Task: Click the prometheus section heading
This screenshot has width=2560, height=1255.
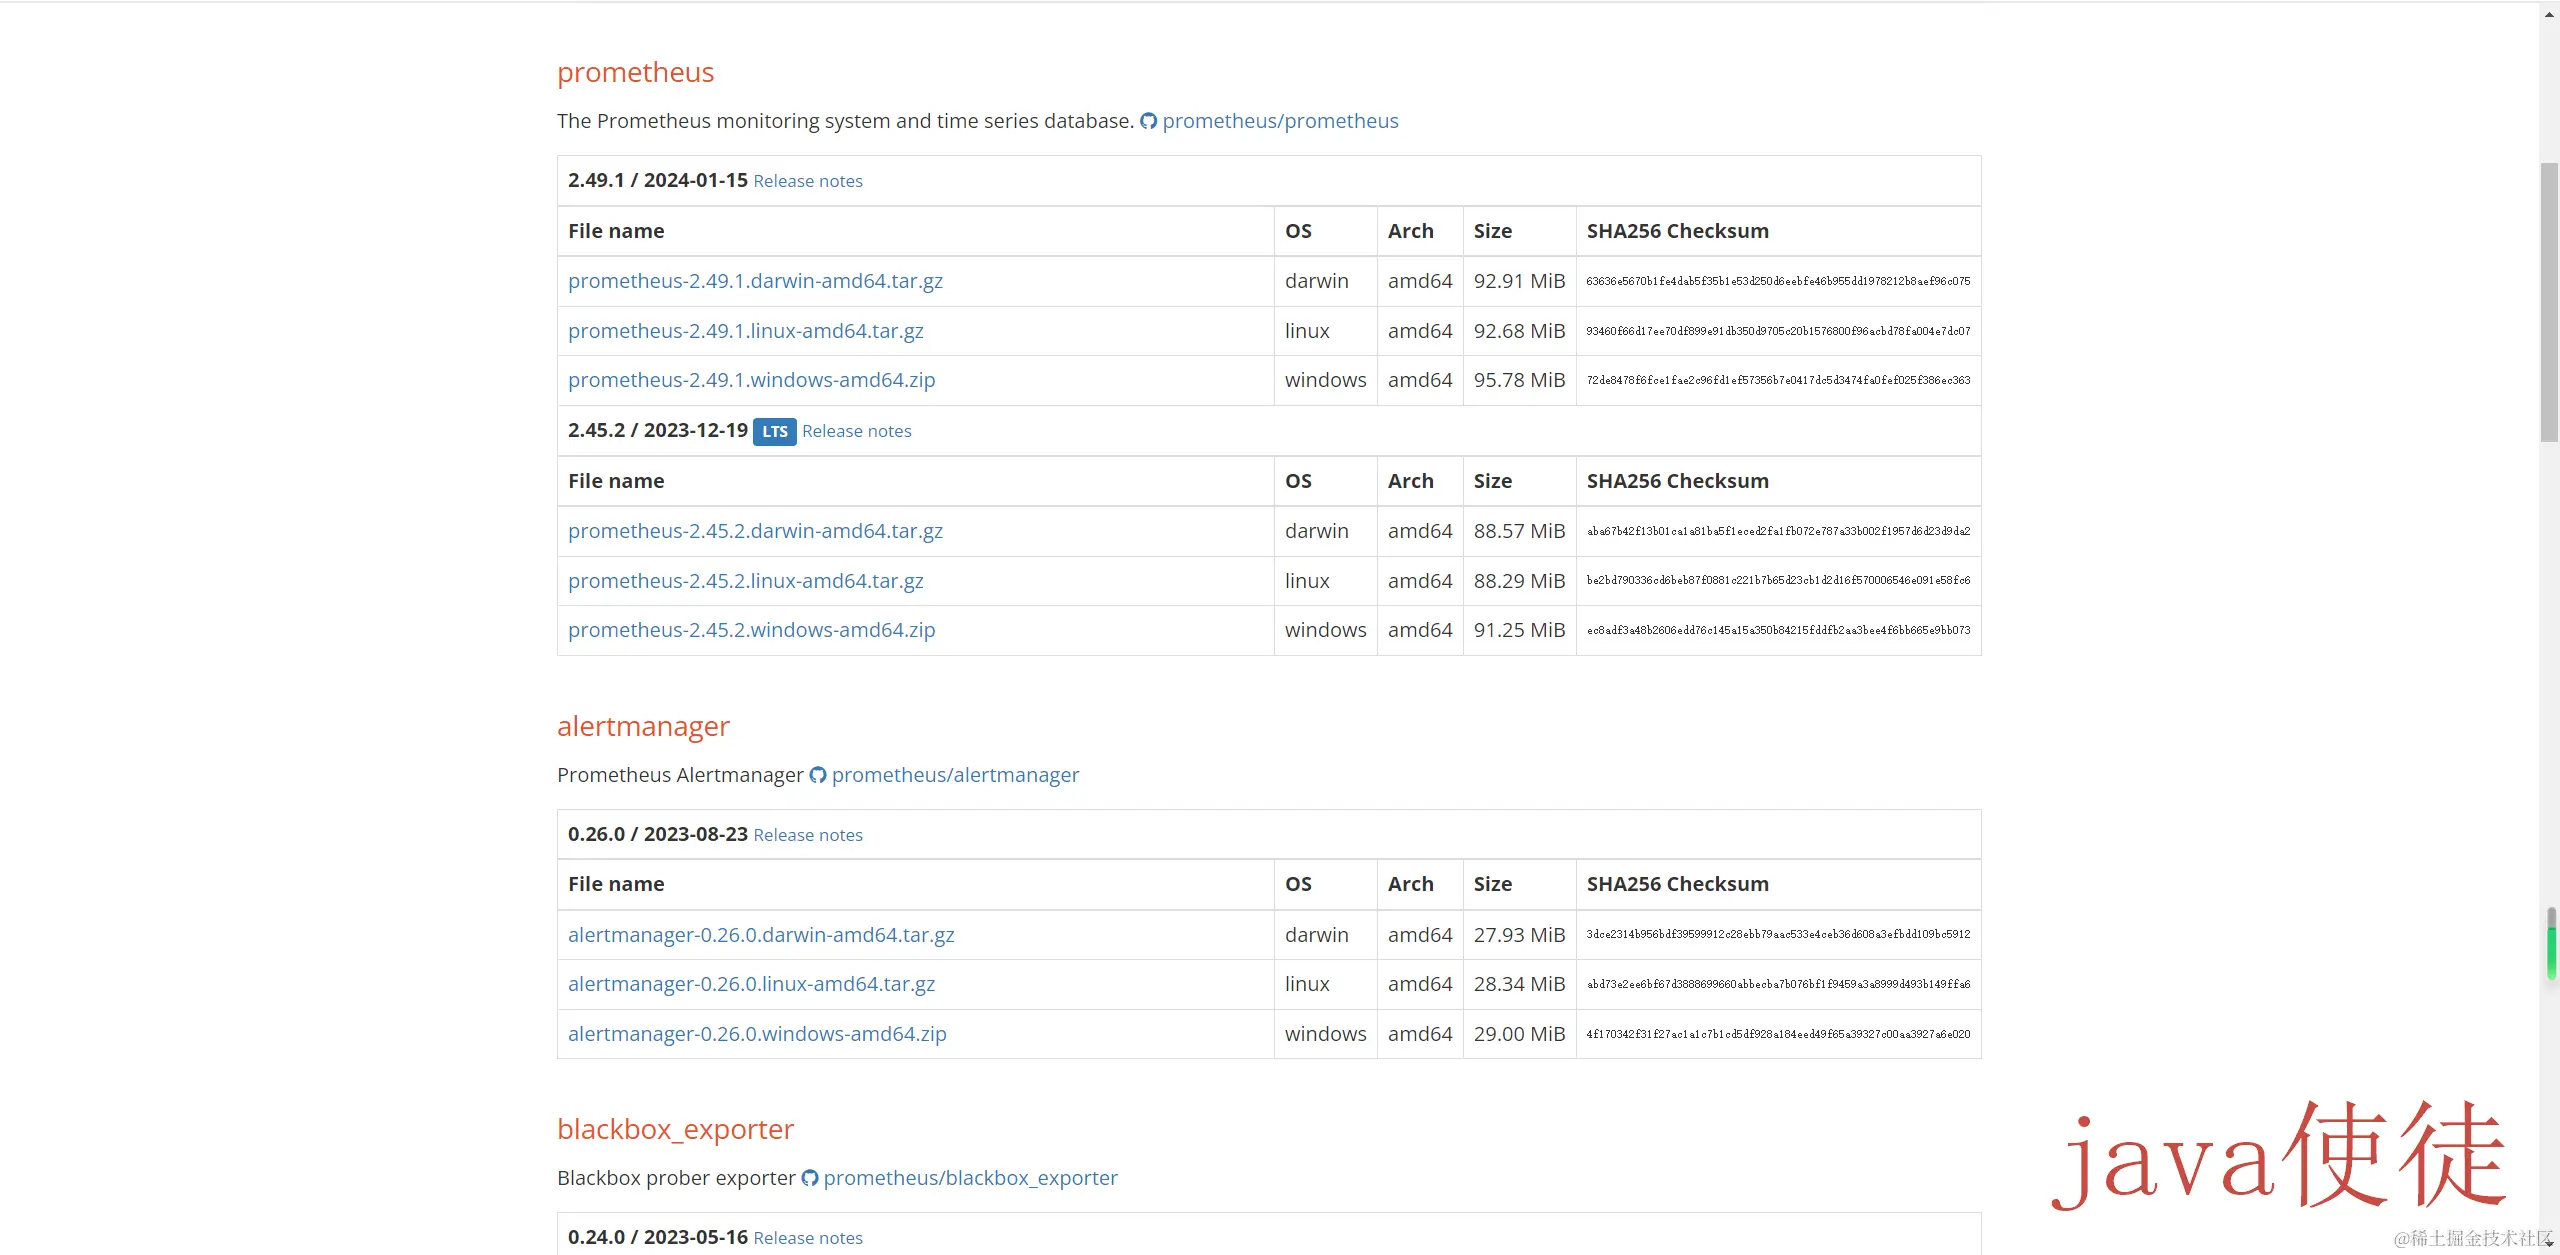Action: (635, 72)
